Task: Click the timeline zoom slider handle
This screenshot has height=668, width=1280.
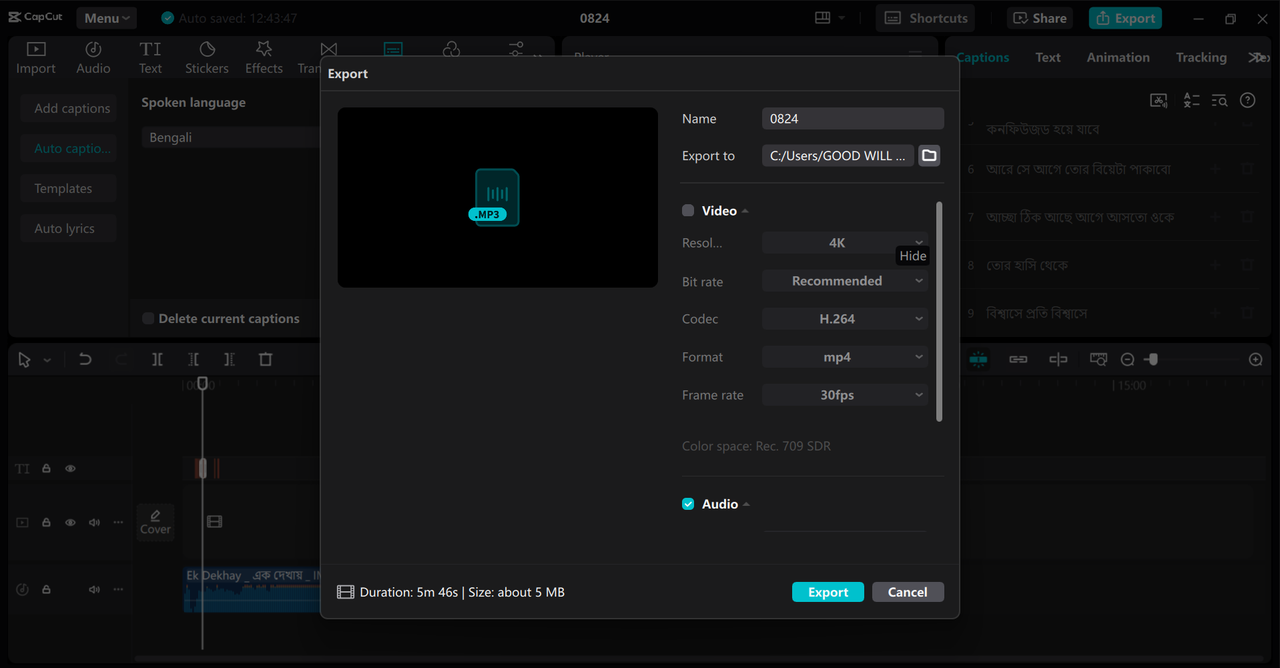Action: (x=1152, y=359)
